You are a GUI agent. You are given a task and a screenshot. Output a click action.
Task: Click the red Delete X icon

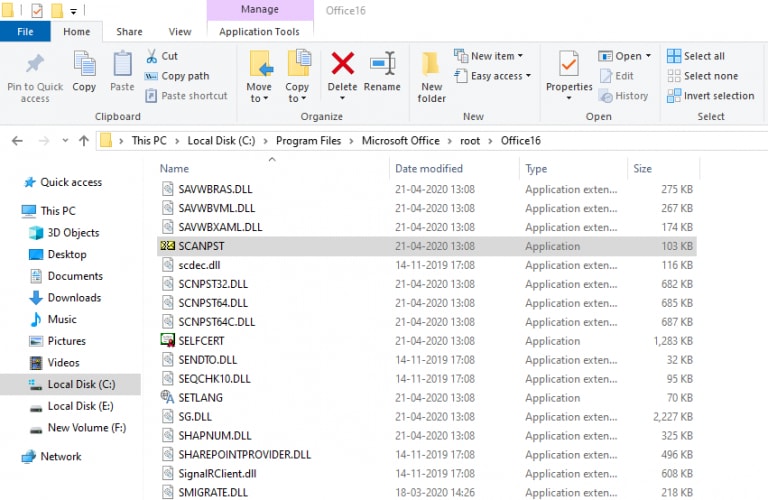point(342,63)
